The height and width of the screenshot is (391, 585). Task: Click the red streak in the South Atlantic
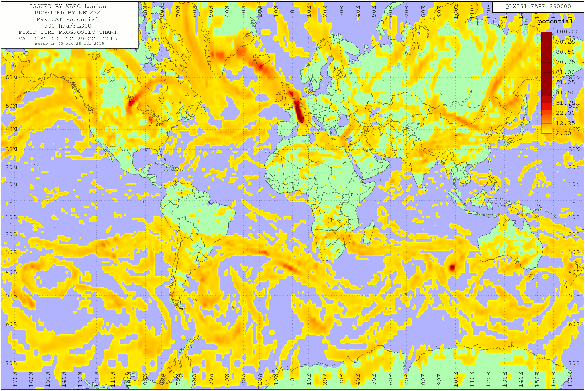click(x=288, y=266)
